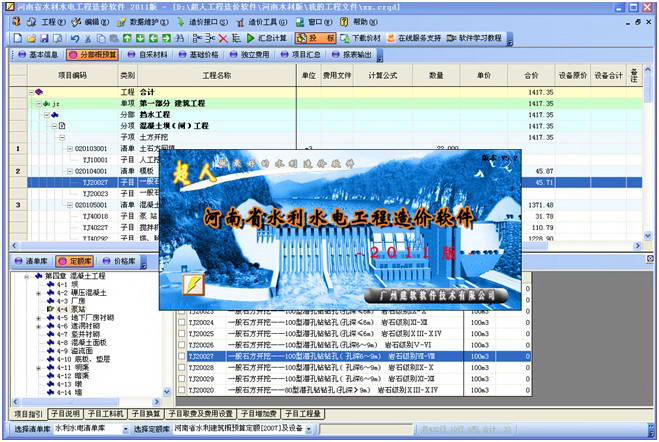Open 在线服务支持 from toolbar
The height and width of the screenshot is (442, 659).
click(414, 38)
